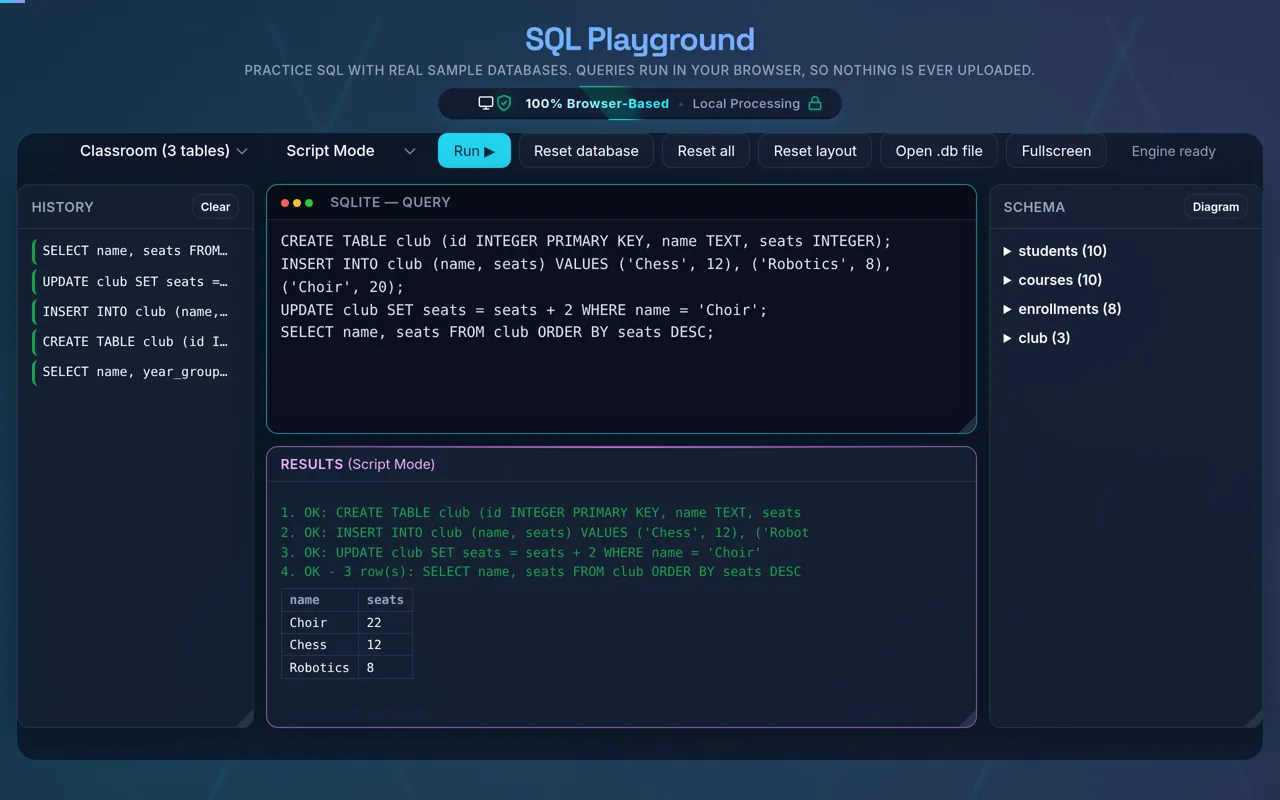Click result line '4. OK - 3 row(s)'
The width and height of the screenshot is (1280, 800).
pyautogui.click(x=541, y=572)
